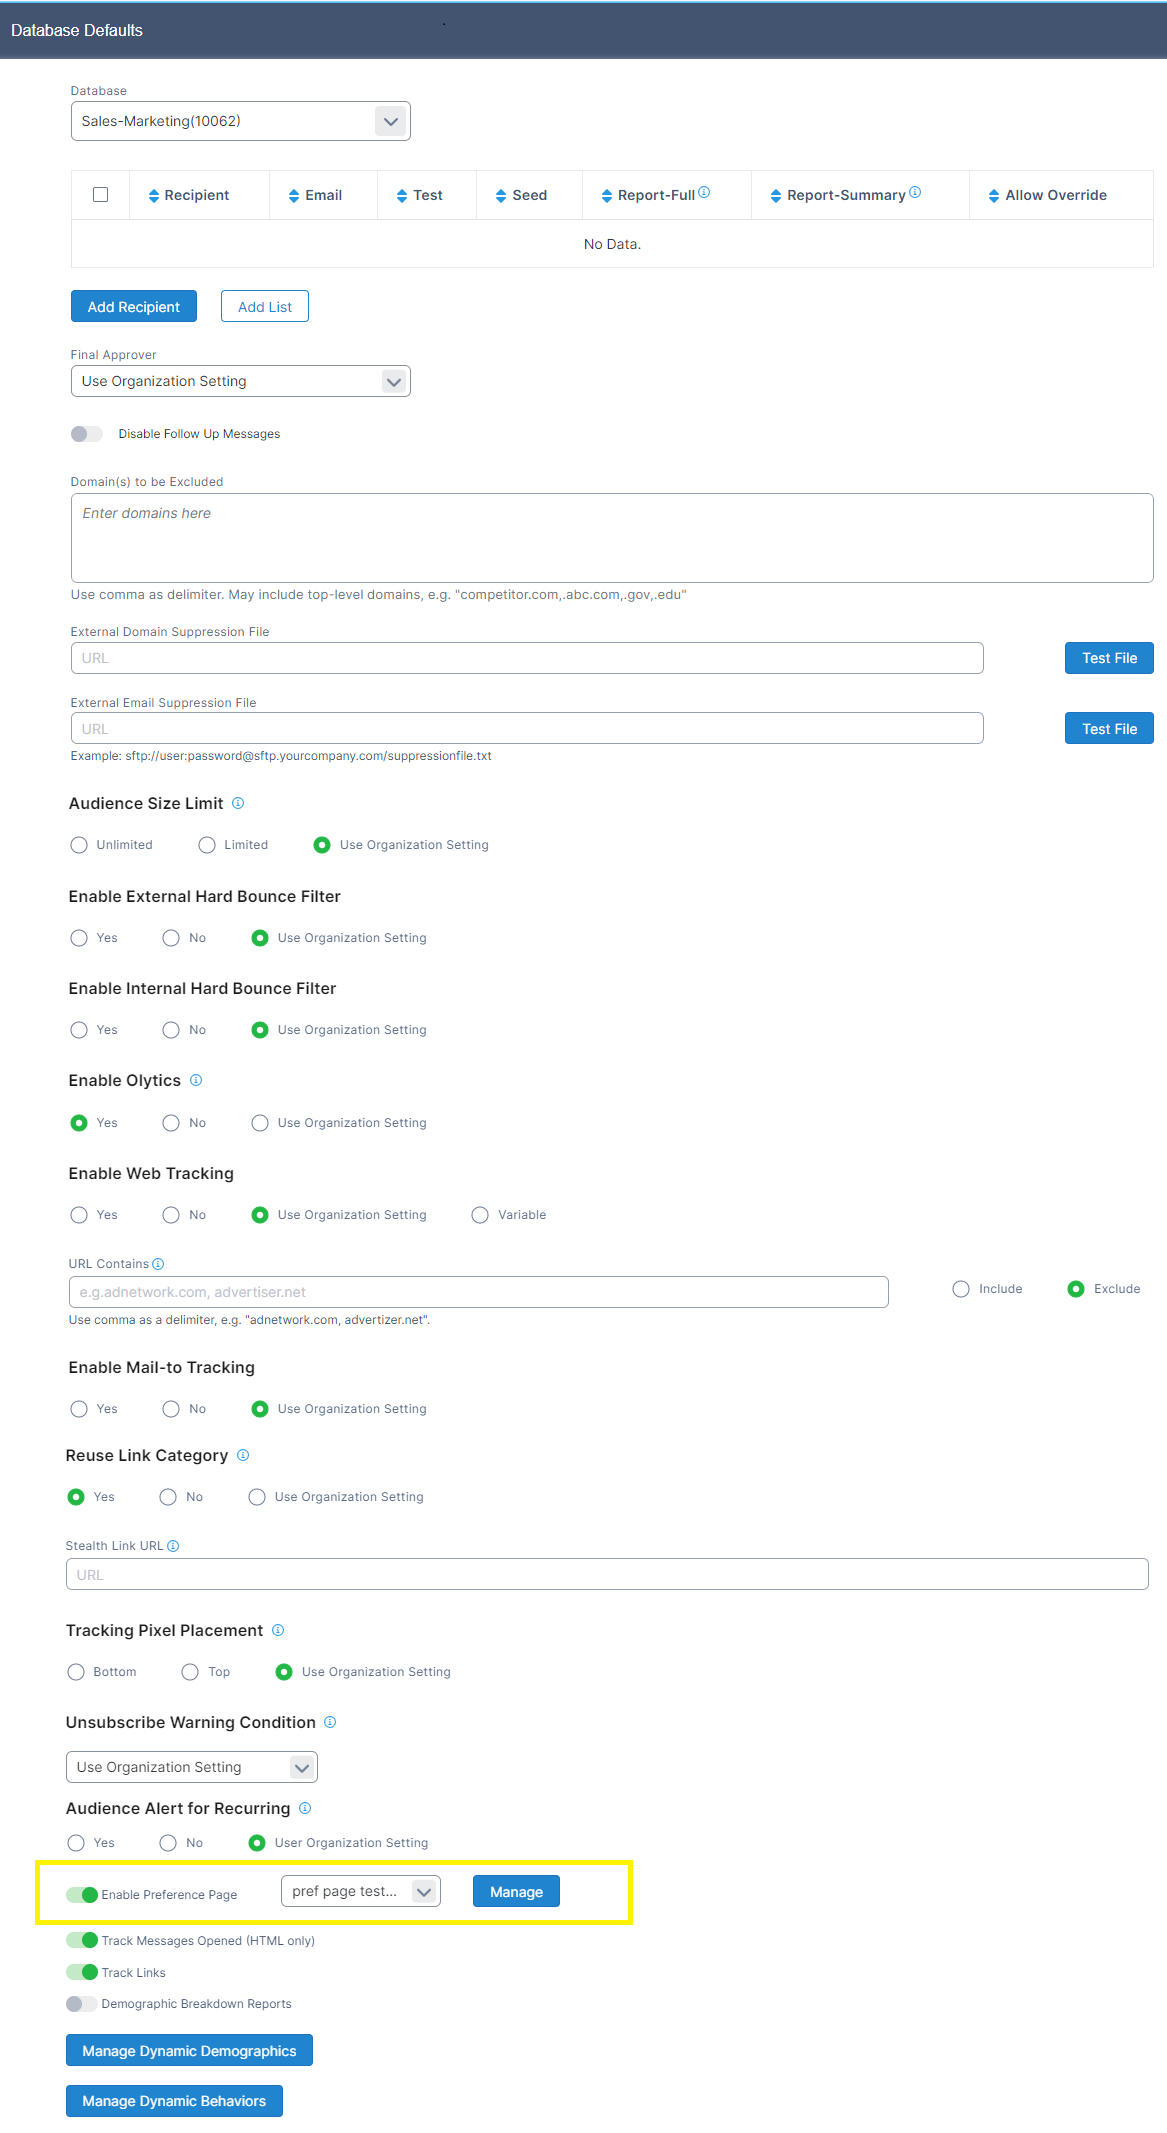Toggle Disable Follow Up Messages switch
Image resolution: width=1167 pixels, height=2133 pixels.
tap(87, 434)
